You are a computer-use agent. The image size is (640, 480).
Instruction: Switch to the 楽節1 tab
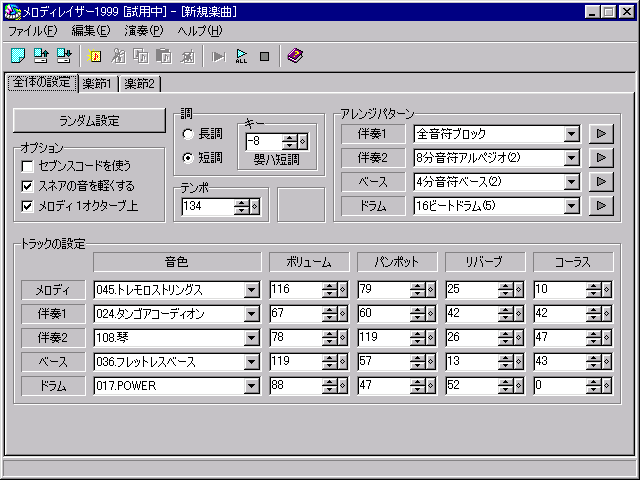(97, 84)
